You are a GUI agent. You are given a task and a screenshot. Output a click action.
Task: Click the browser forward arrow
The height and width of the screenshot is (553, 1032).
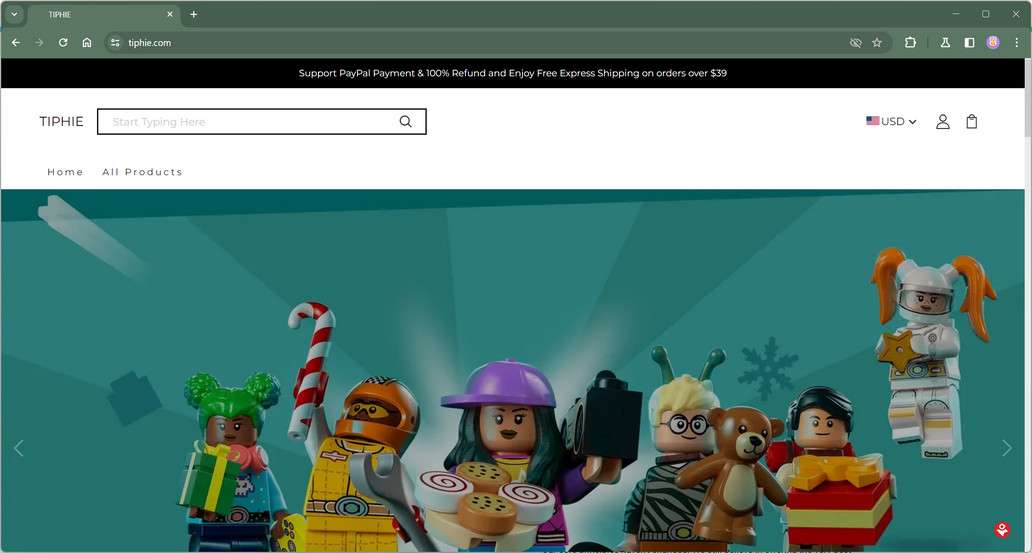[x=39, y=43]
